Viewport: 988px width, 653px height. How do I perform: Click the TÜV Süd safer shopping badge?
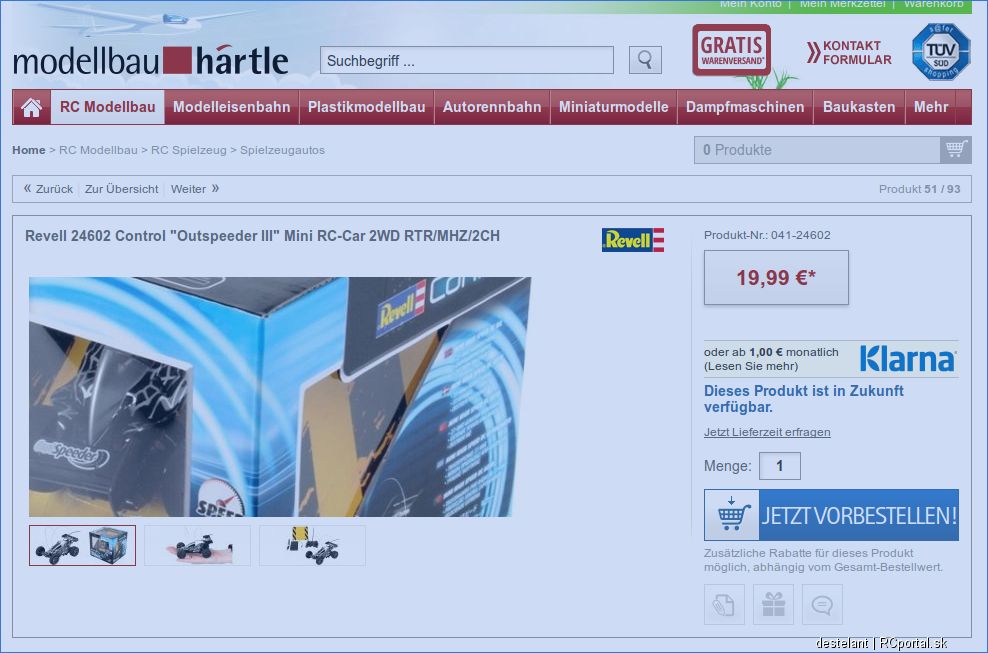click(x=941, y=51)
